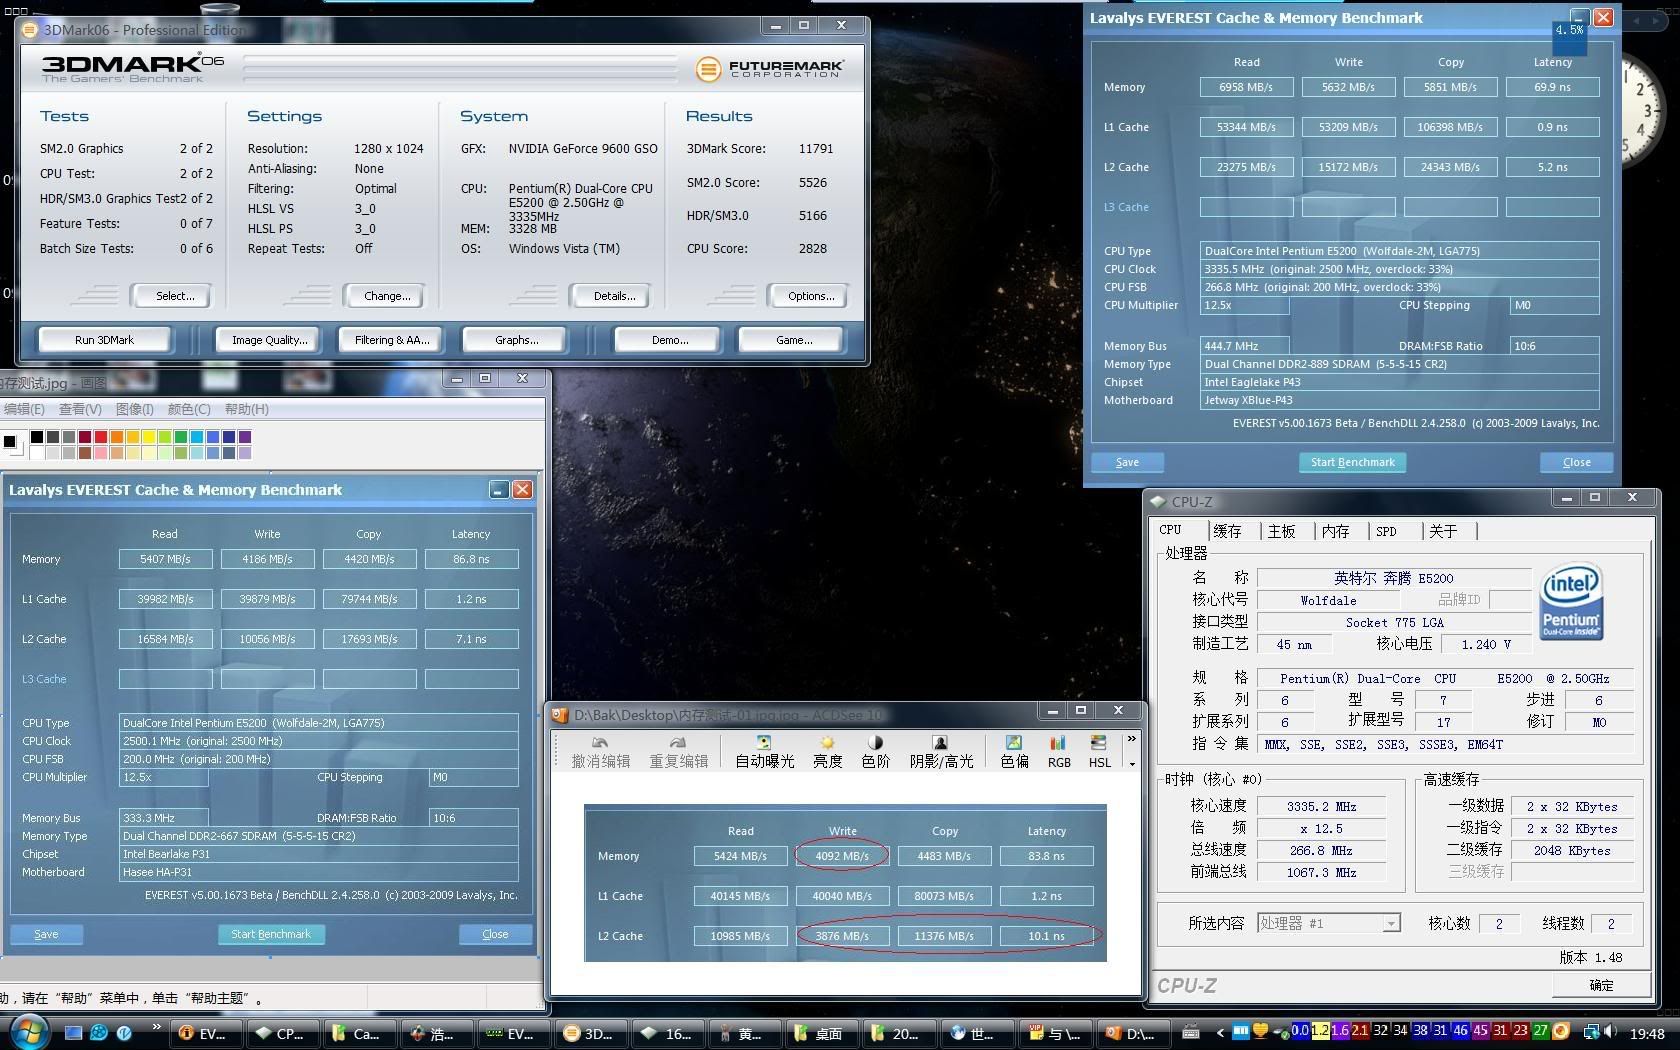The image size is (1680, 1050).
Task: Select the RGB adjustment icon
Action: pos(1058,744)
